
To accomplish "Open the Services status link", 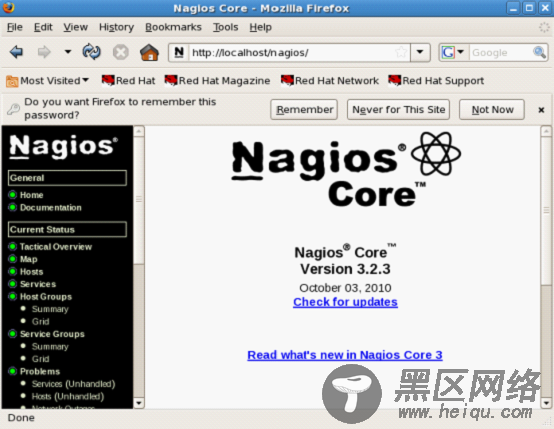I will click(x=38, y=284).
